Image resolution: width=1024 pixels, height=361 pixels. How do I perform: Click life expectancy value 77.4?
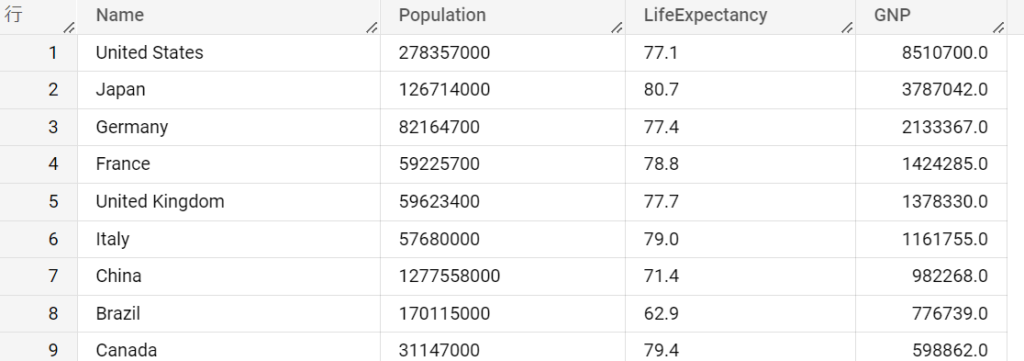[661, 127]
